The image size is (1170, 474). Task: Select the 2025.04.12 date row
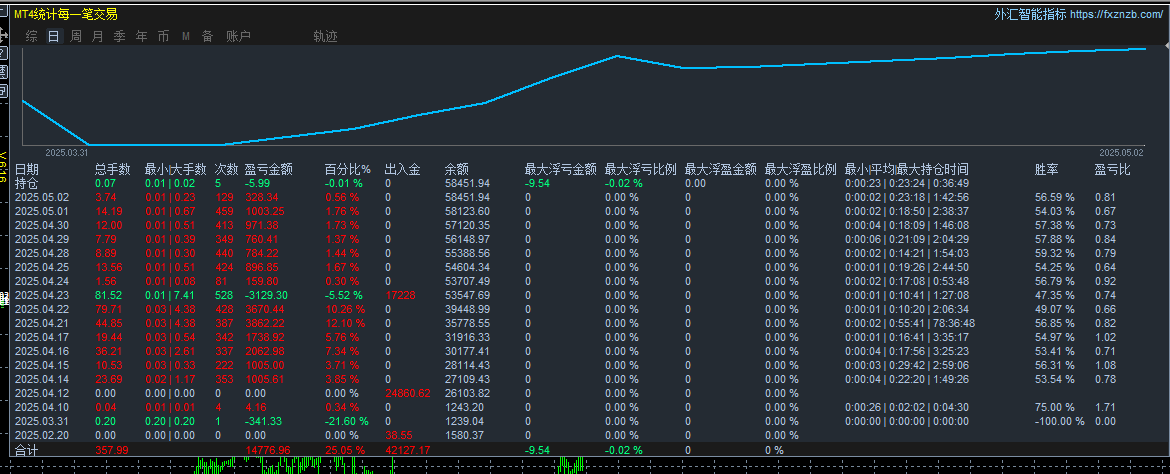click(42, 393)
